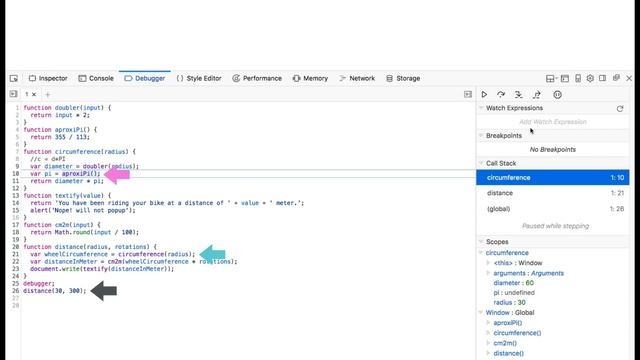Screen dimensions: 640x360
Task: Click 'Paused while stepping' status text
Action: pos(556,226)
